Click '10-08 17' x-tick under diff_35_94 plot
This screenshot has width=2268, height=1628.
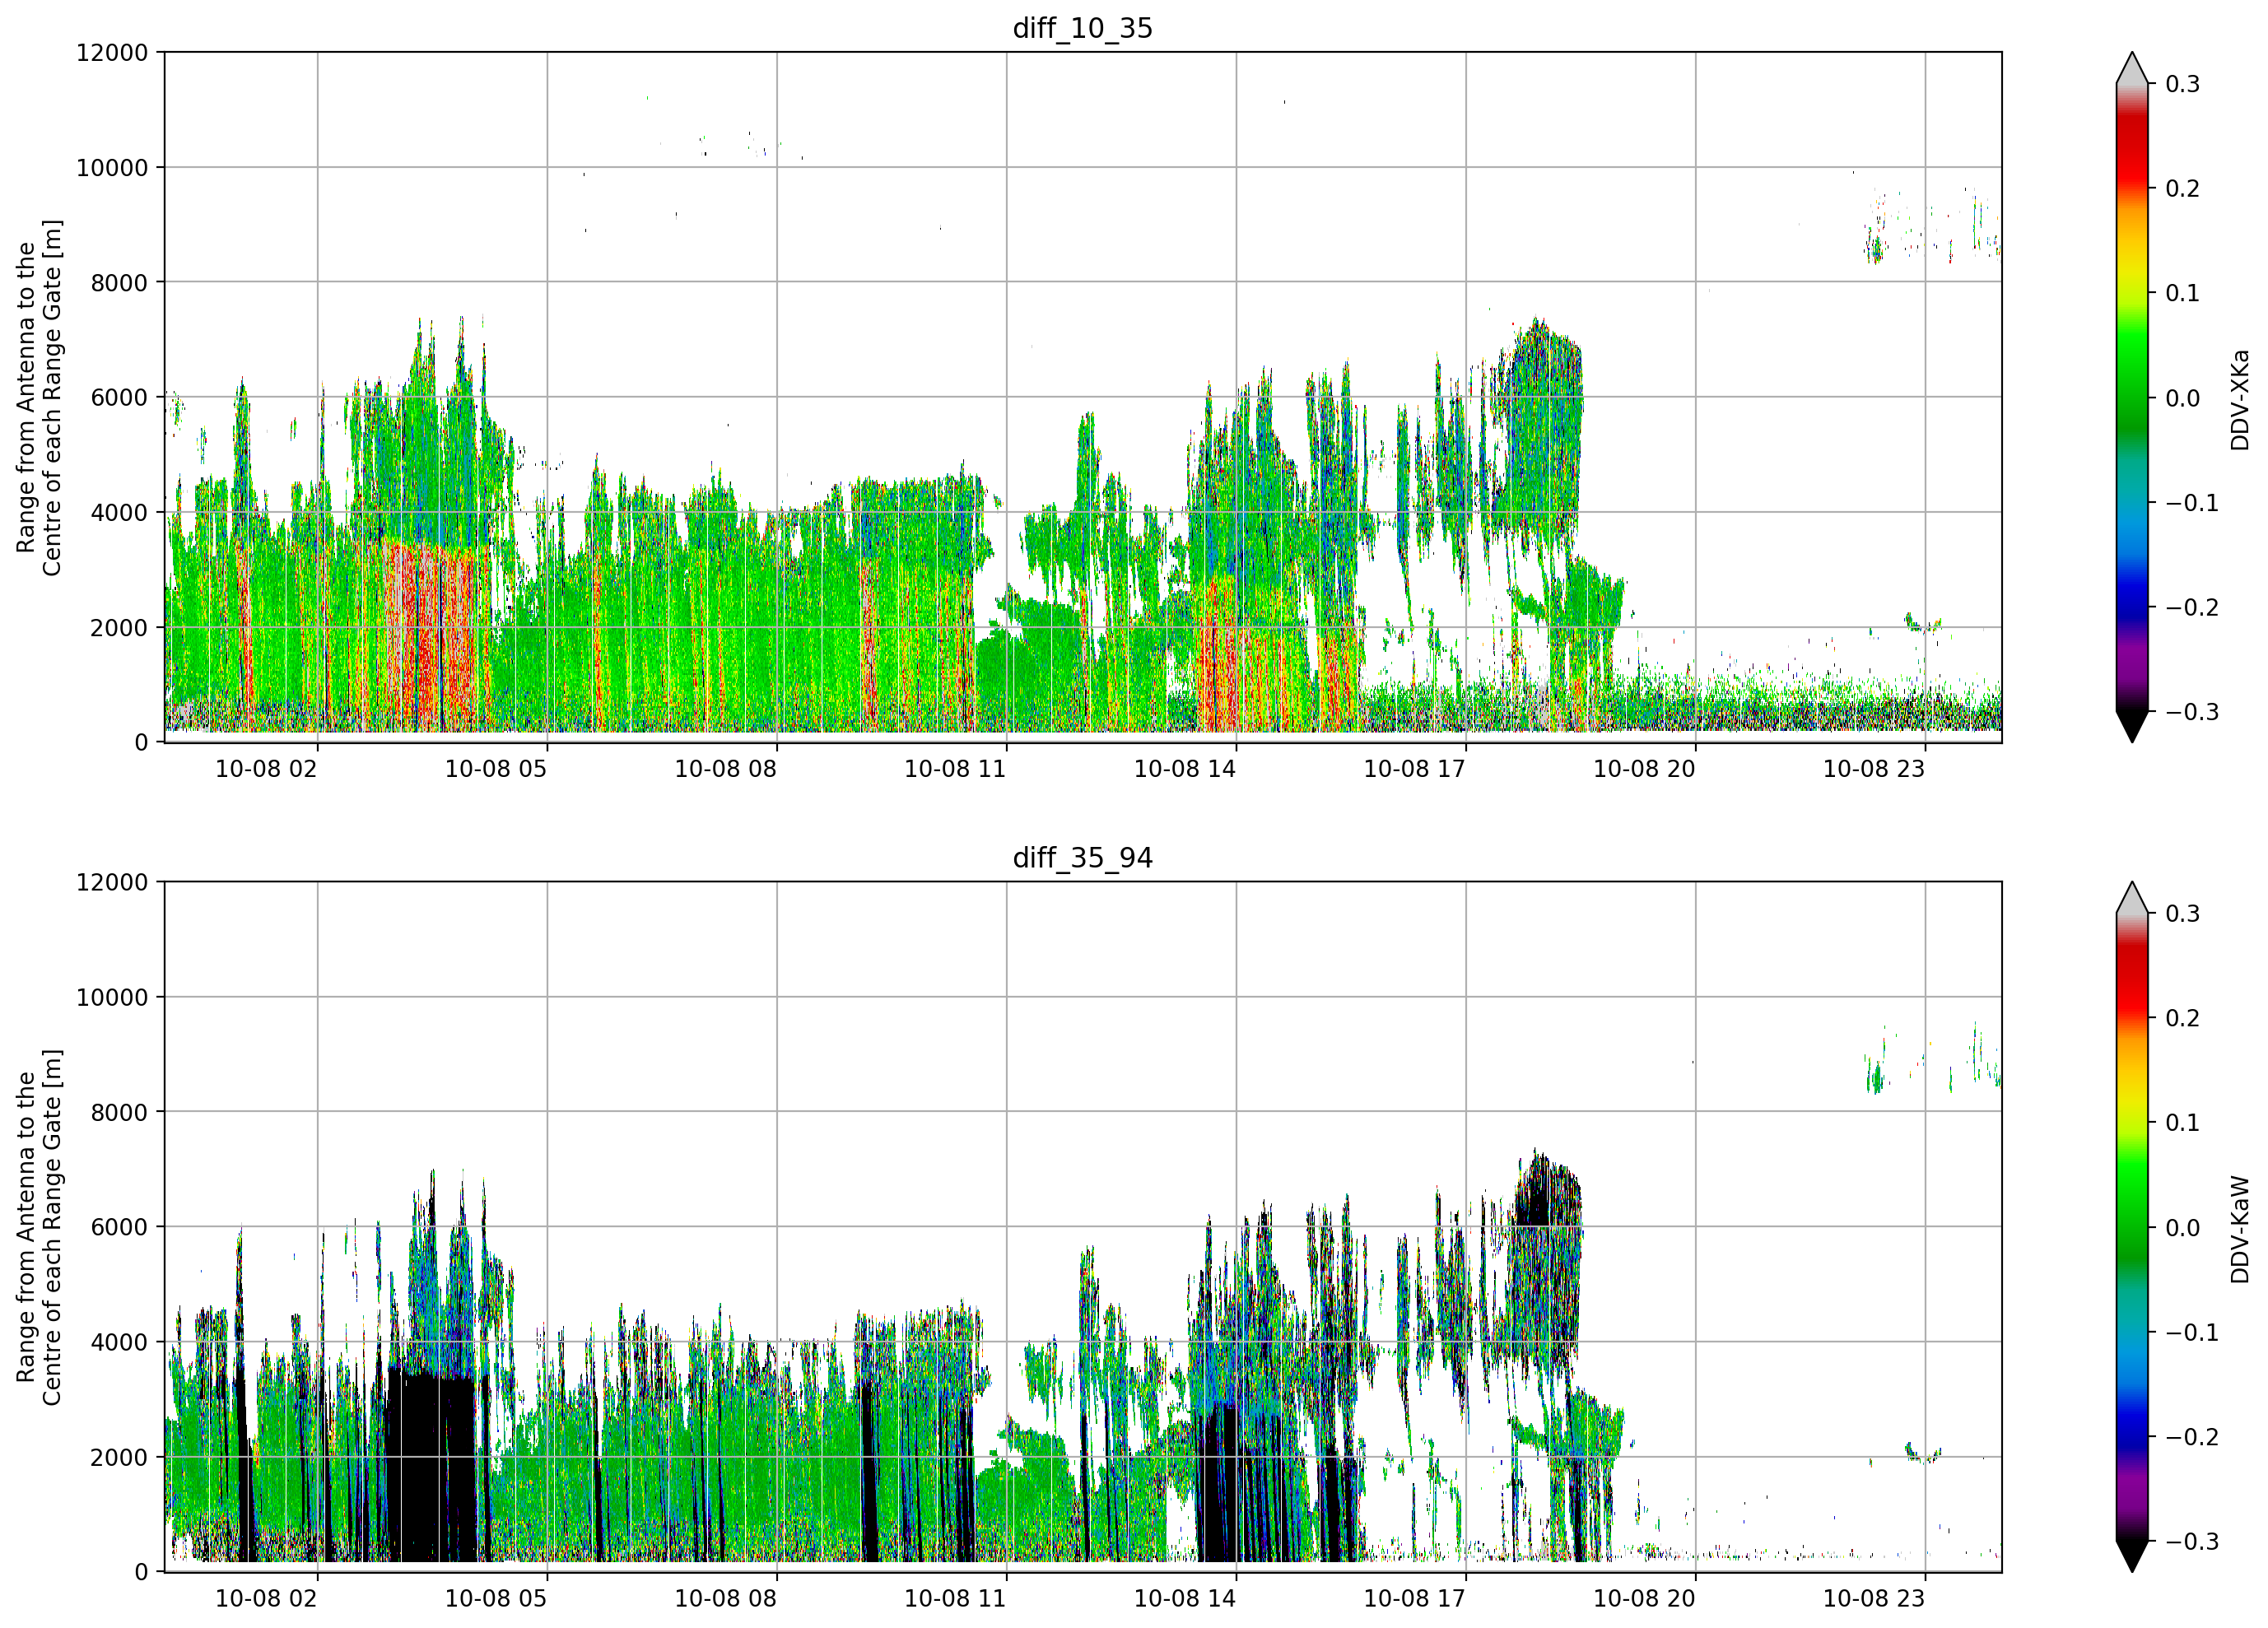click(1415, 1599)
